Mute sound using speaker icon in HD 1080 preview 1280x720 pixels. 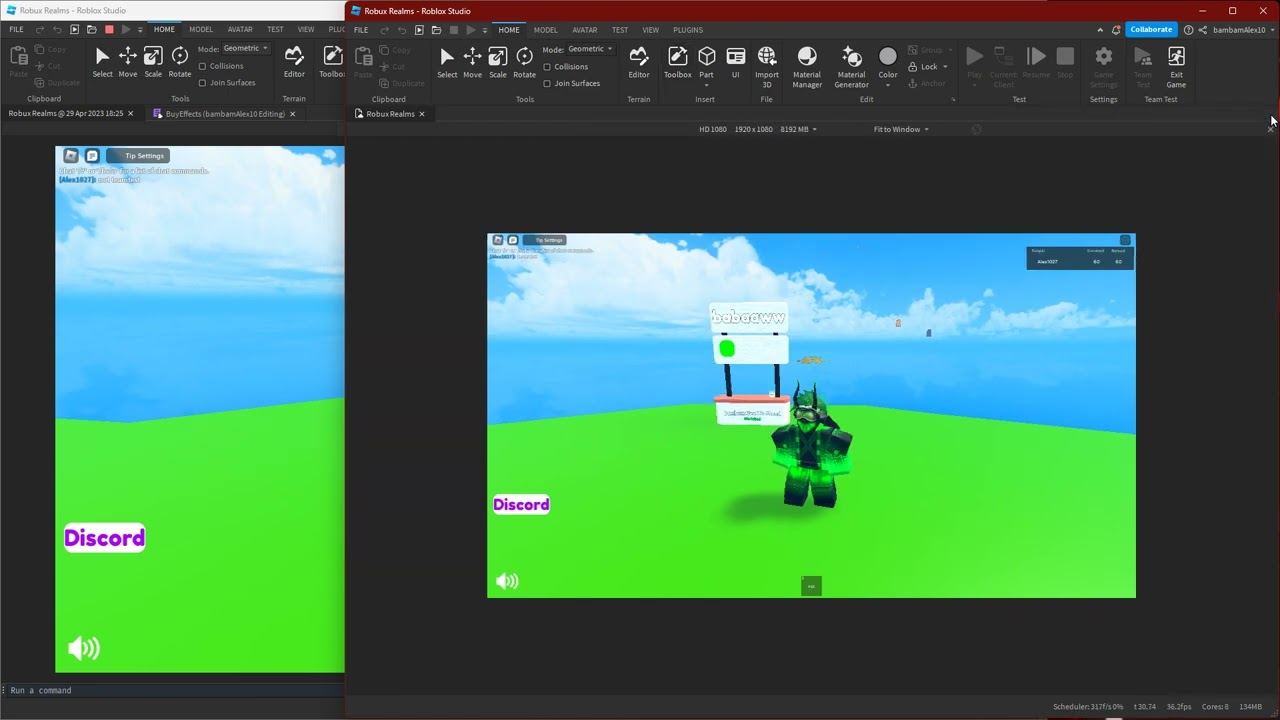507,581
